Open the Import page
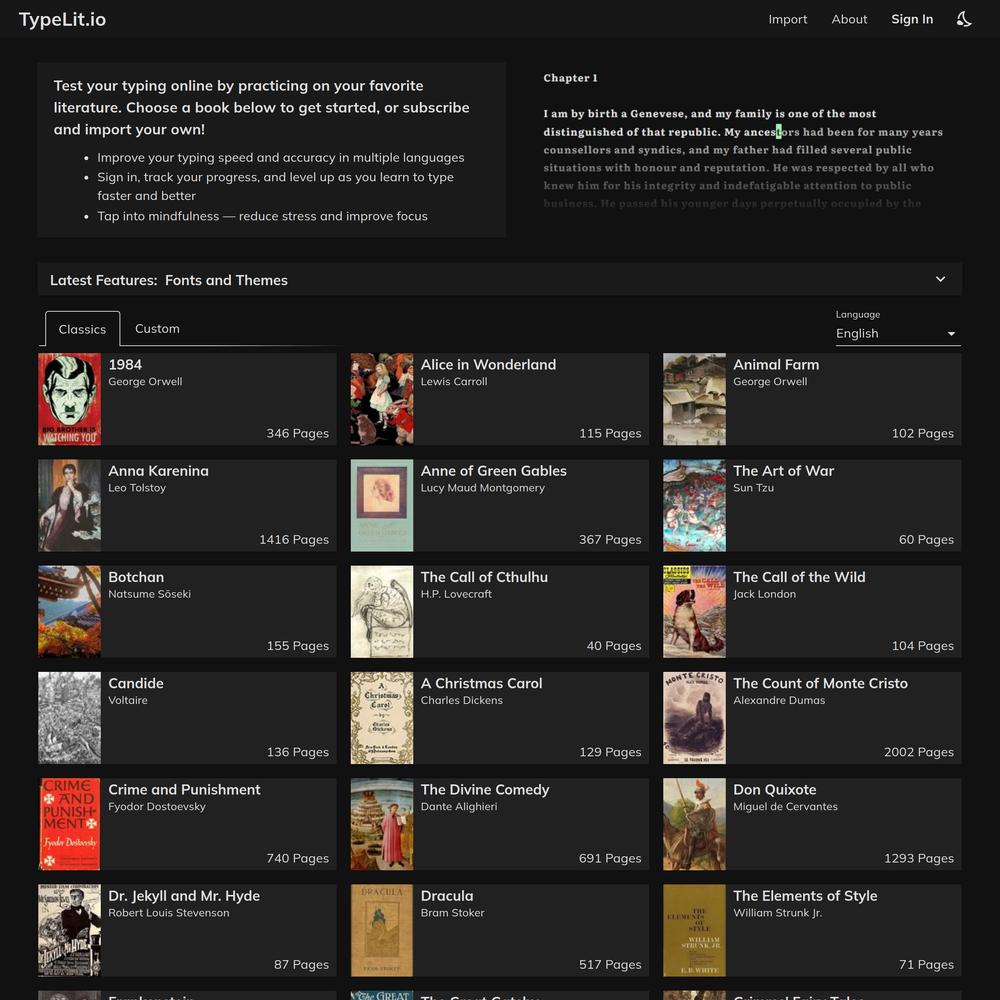1000x1000 pixels. tap(788, 19)
